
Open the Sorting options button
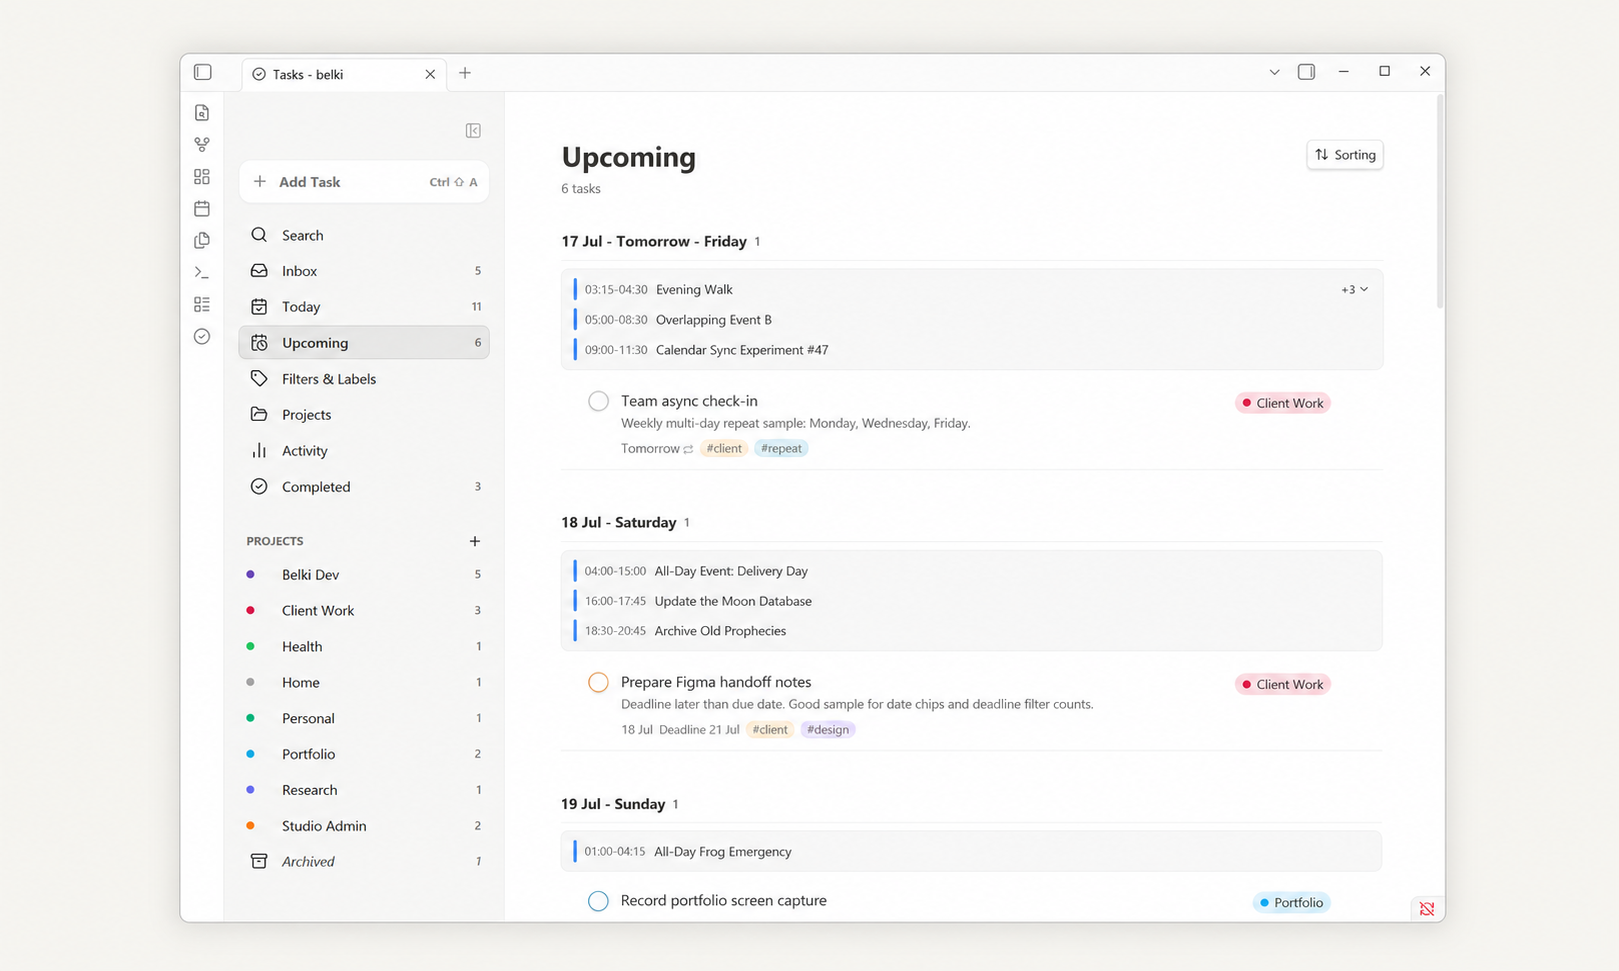(x=1345, y=154)
